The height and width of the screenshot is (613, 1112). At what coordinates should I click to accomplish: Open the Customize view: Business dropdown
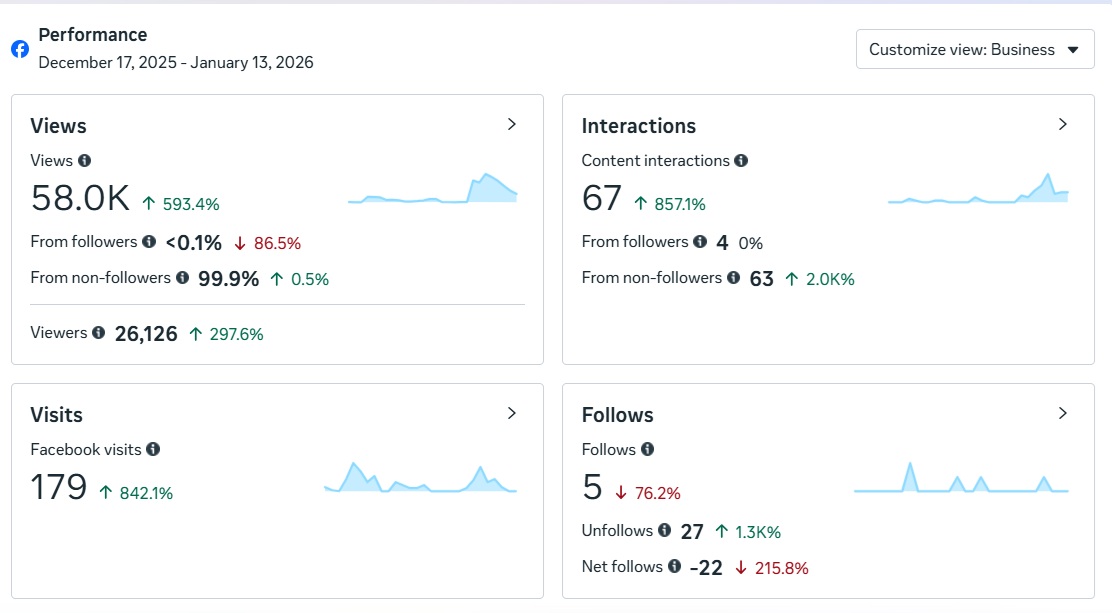point(974,49)
